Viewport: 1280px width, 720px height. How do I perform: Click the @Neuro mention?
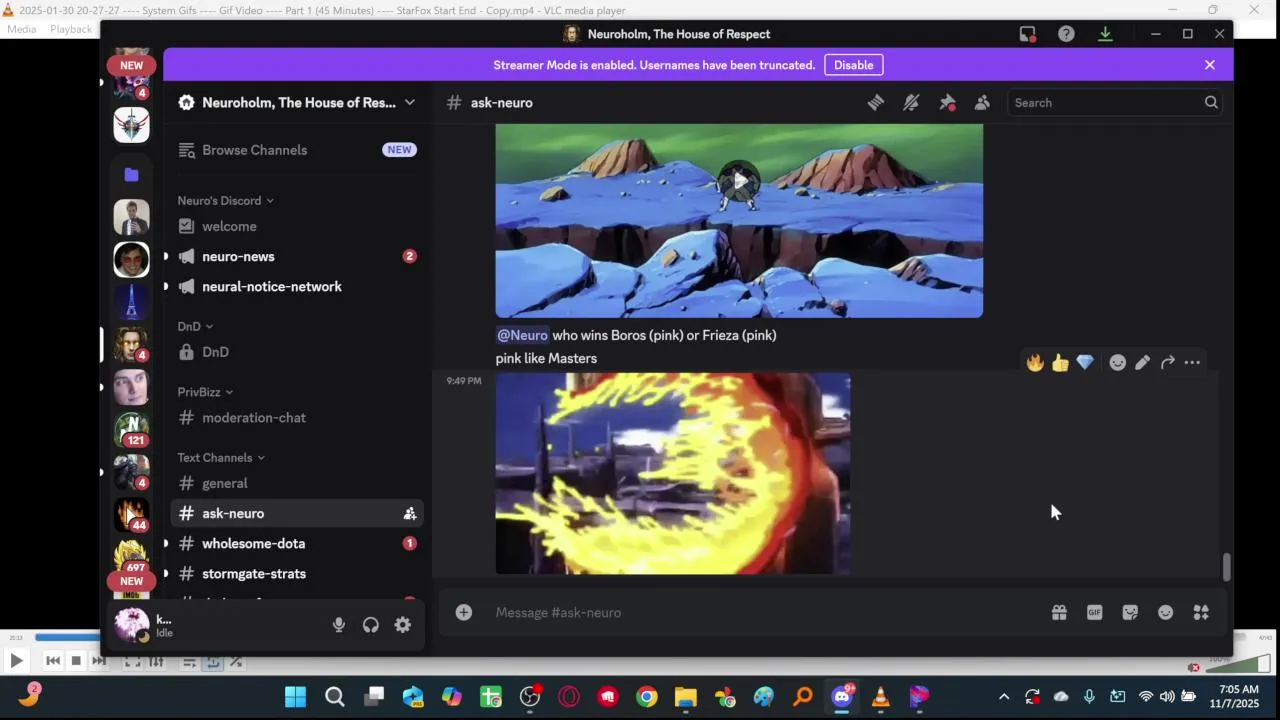coord(522,335)
